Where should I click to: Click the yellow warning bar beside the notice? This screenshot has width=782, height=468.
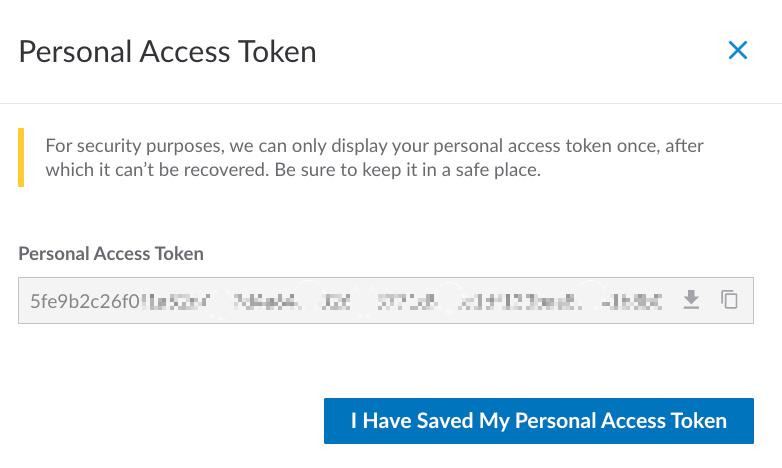pyautogui.click(x=21, y=158)
